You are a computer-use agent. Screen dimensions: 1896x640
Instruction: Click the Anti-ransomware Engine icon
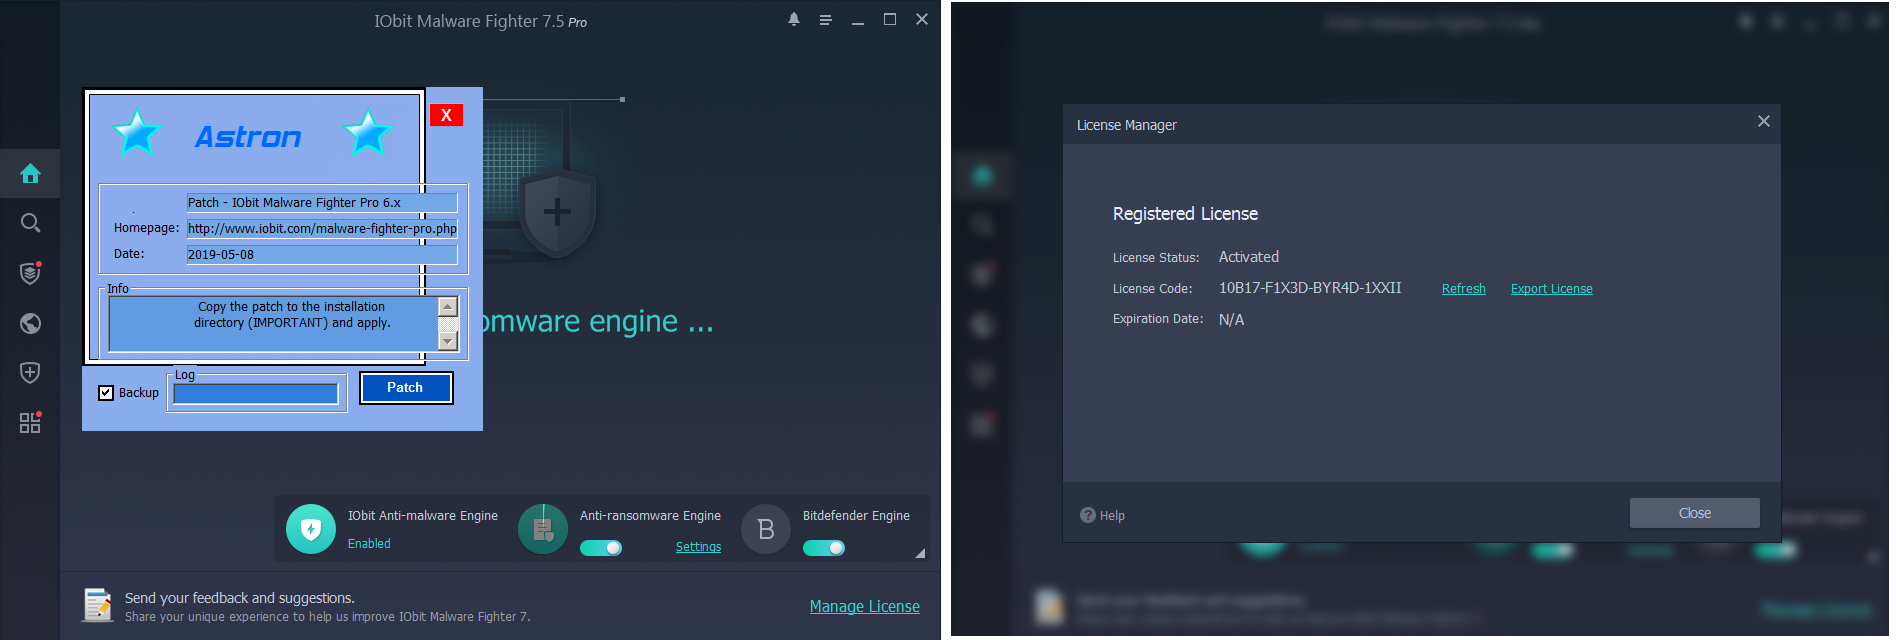pos(543,529)
